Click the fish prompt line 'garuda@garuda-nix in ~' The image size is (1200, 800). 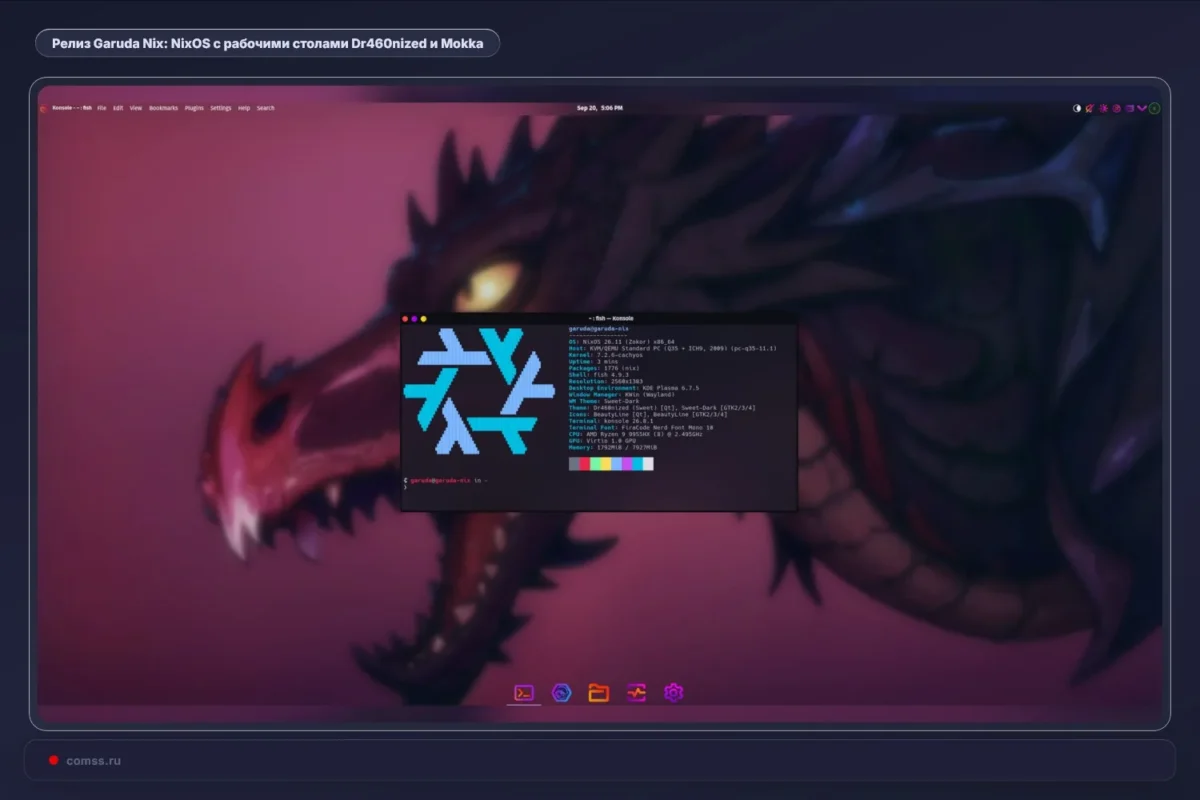pos(445,480)
